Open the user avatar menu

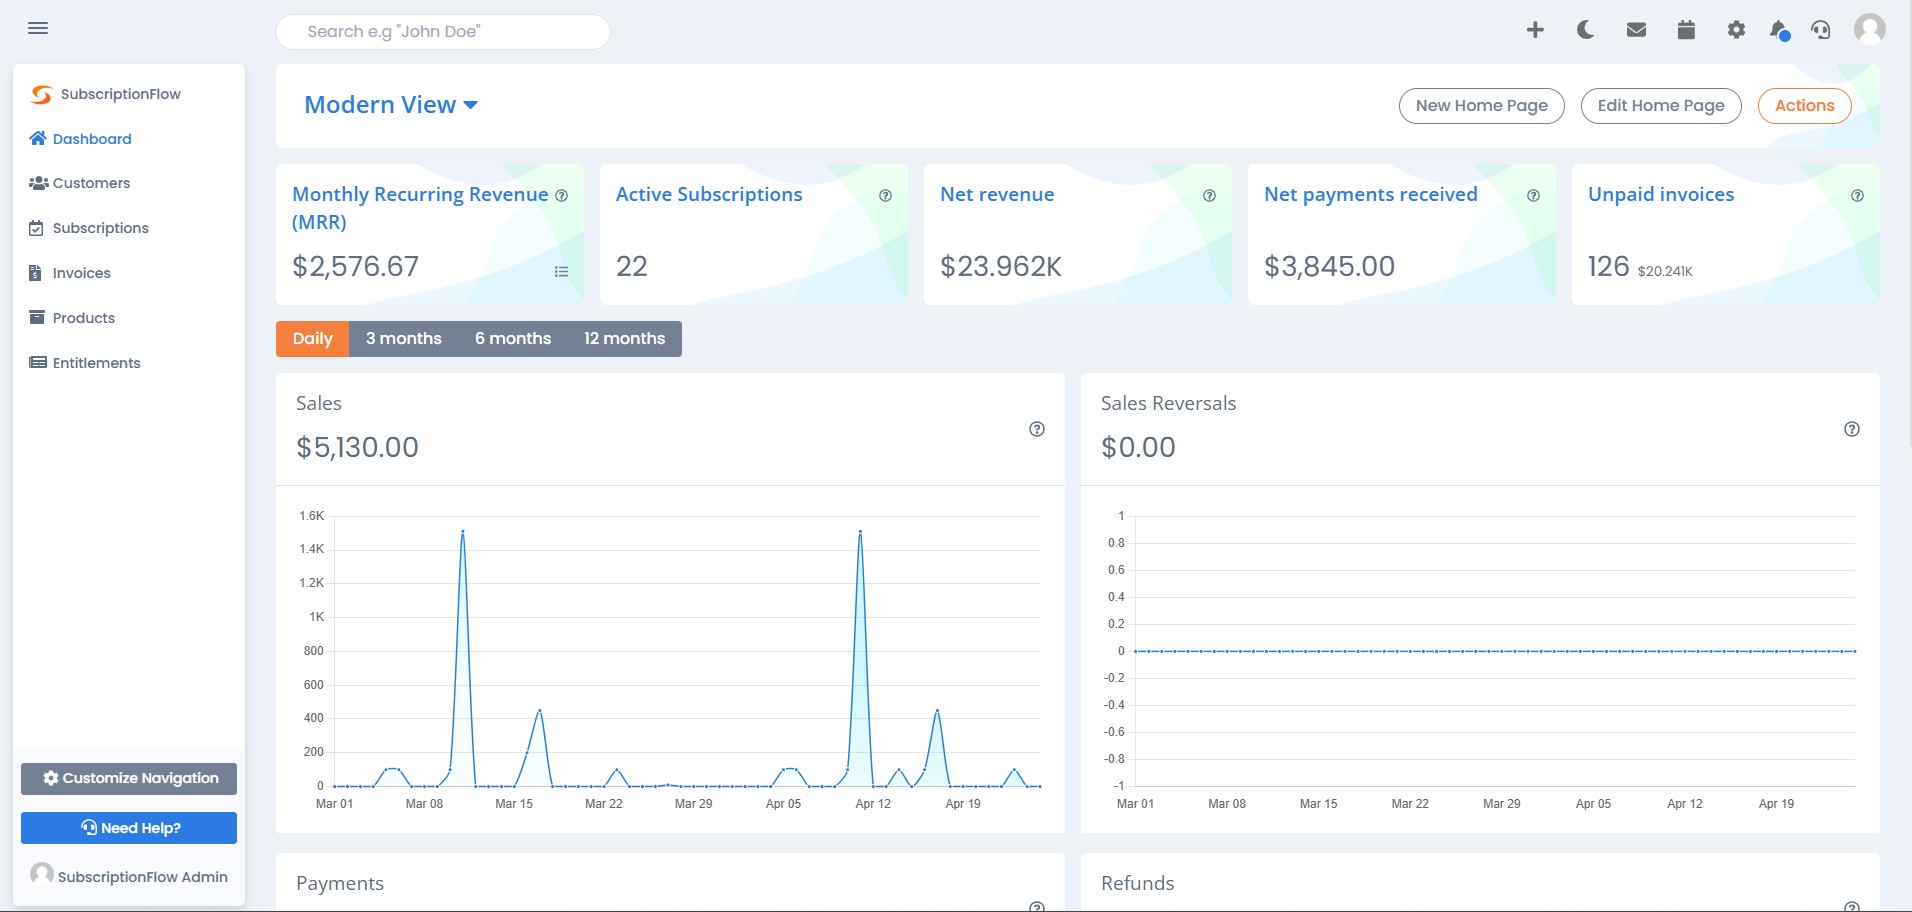pos(1869,29)
